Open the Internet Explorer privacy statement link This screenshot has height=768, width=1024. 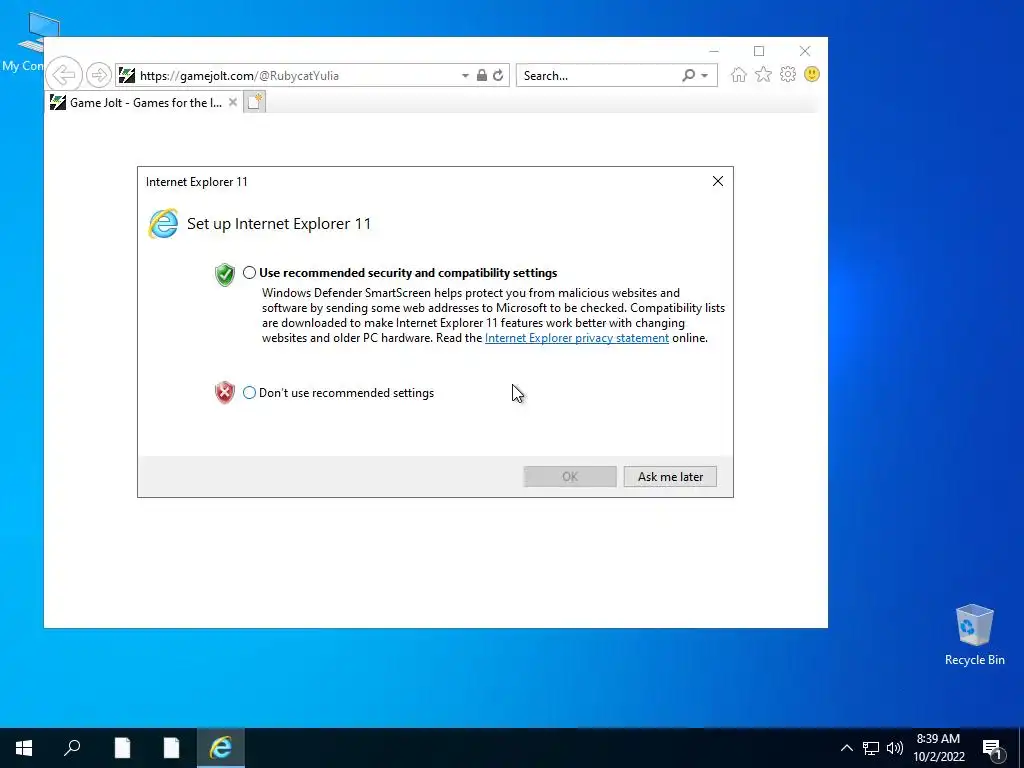point(577,338)
